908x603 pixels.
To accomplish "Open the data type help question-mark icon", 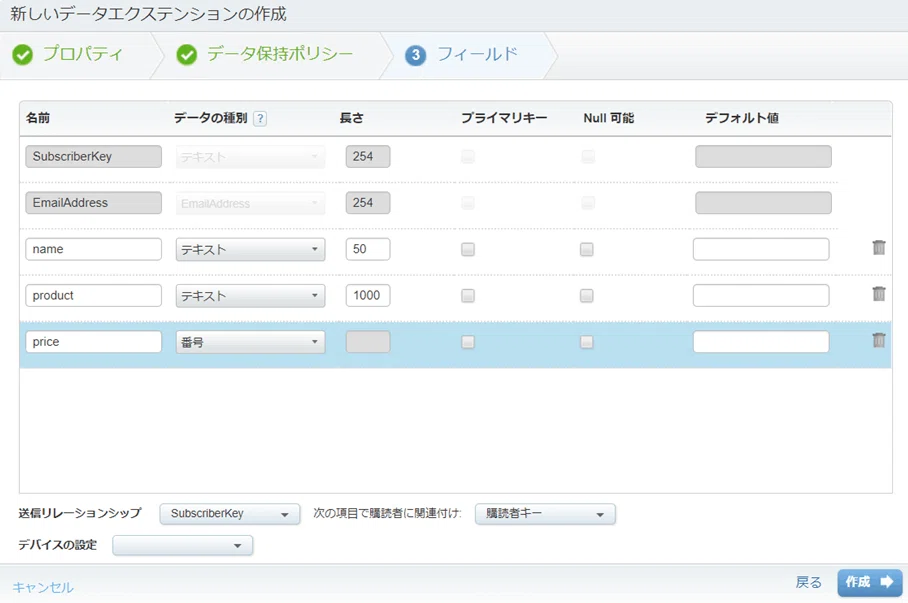I will coord(260,118).
